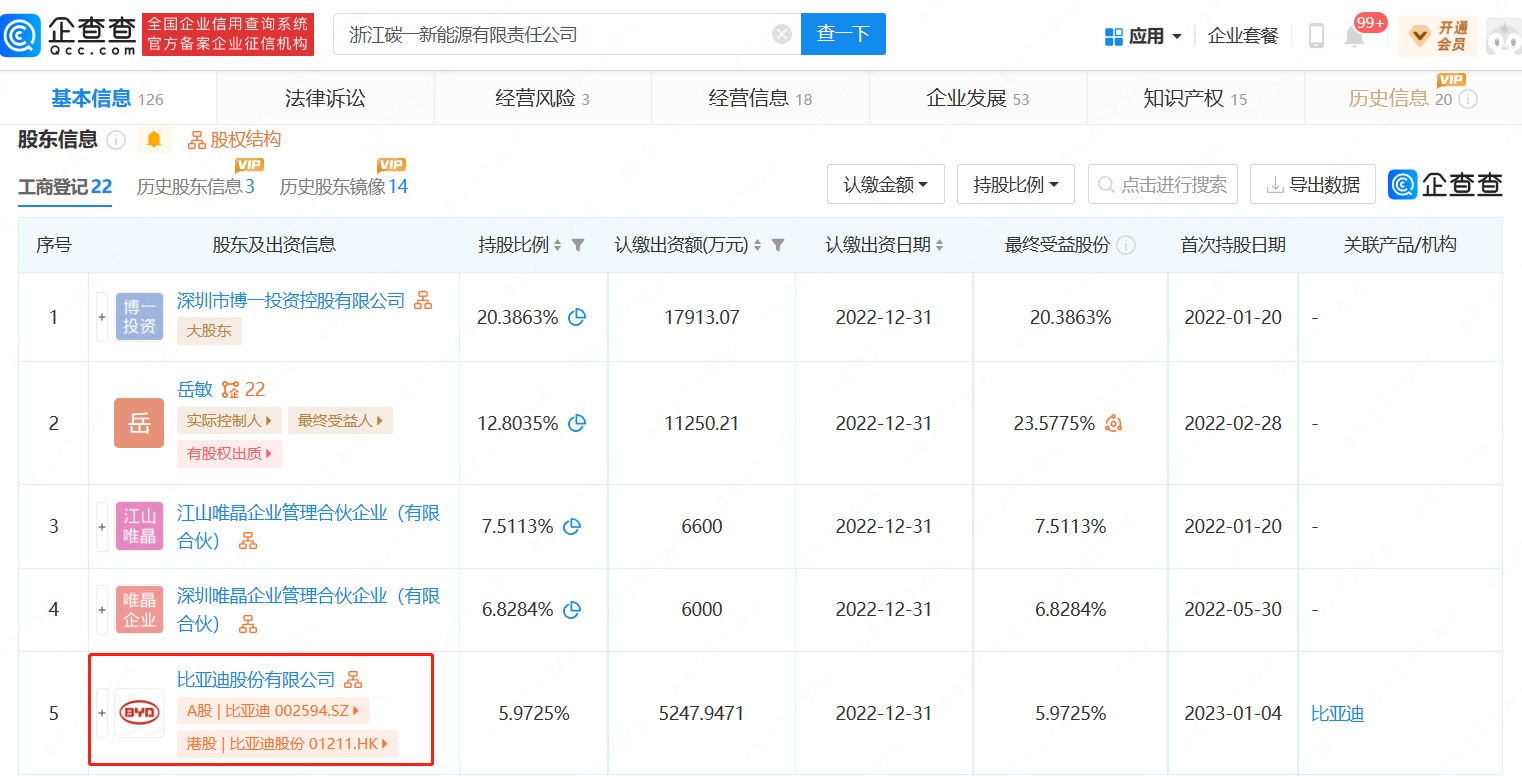Open the 认缴金额 dropdown filter
The image size is (1522, 776).
(x=885, y=185)
